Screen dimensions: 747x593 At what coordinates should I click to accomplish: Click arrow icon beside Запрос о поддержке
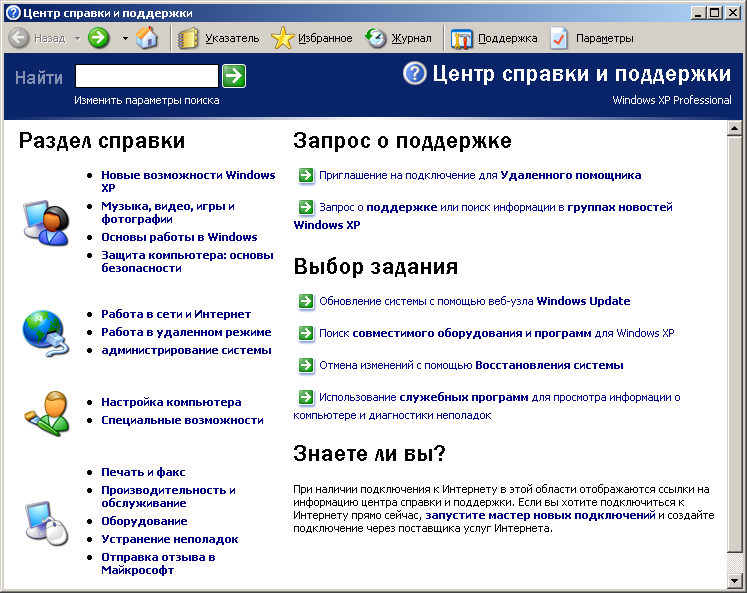[306, 207]
